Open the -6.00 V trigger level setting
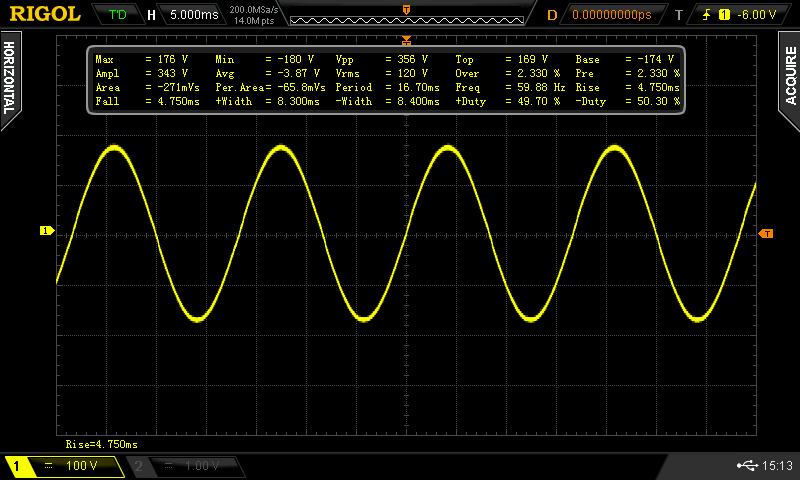Image resolution: width=800 pixels, height=480 pixels. pyautogui.click(x=756, y=15)
